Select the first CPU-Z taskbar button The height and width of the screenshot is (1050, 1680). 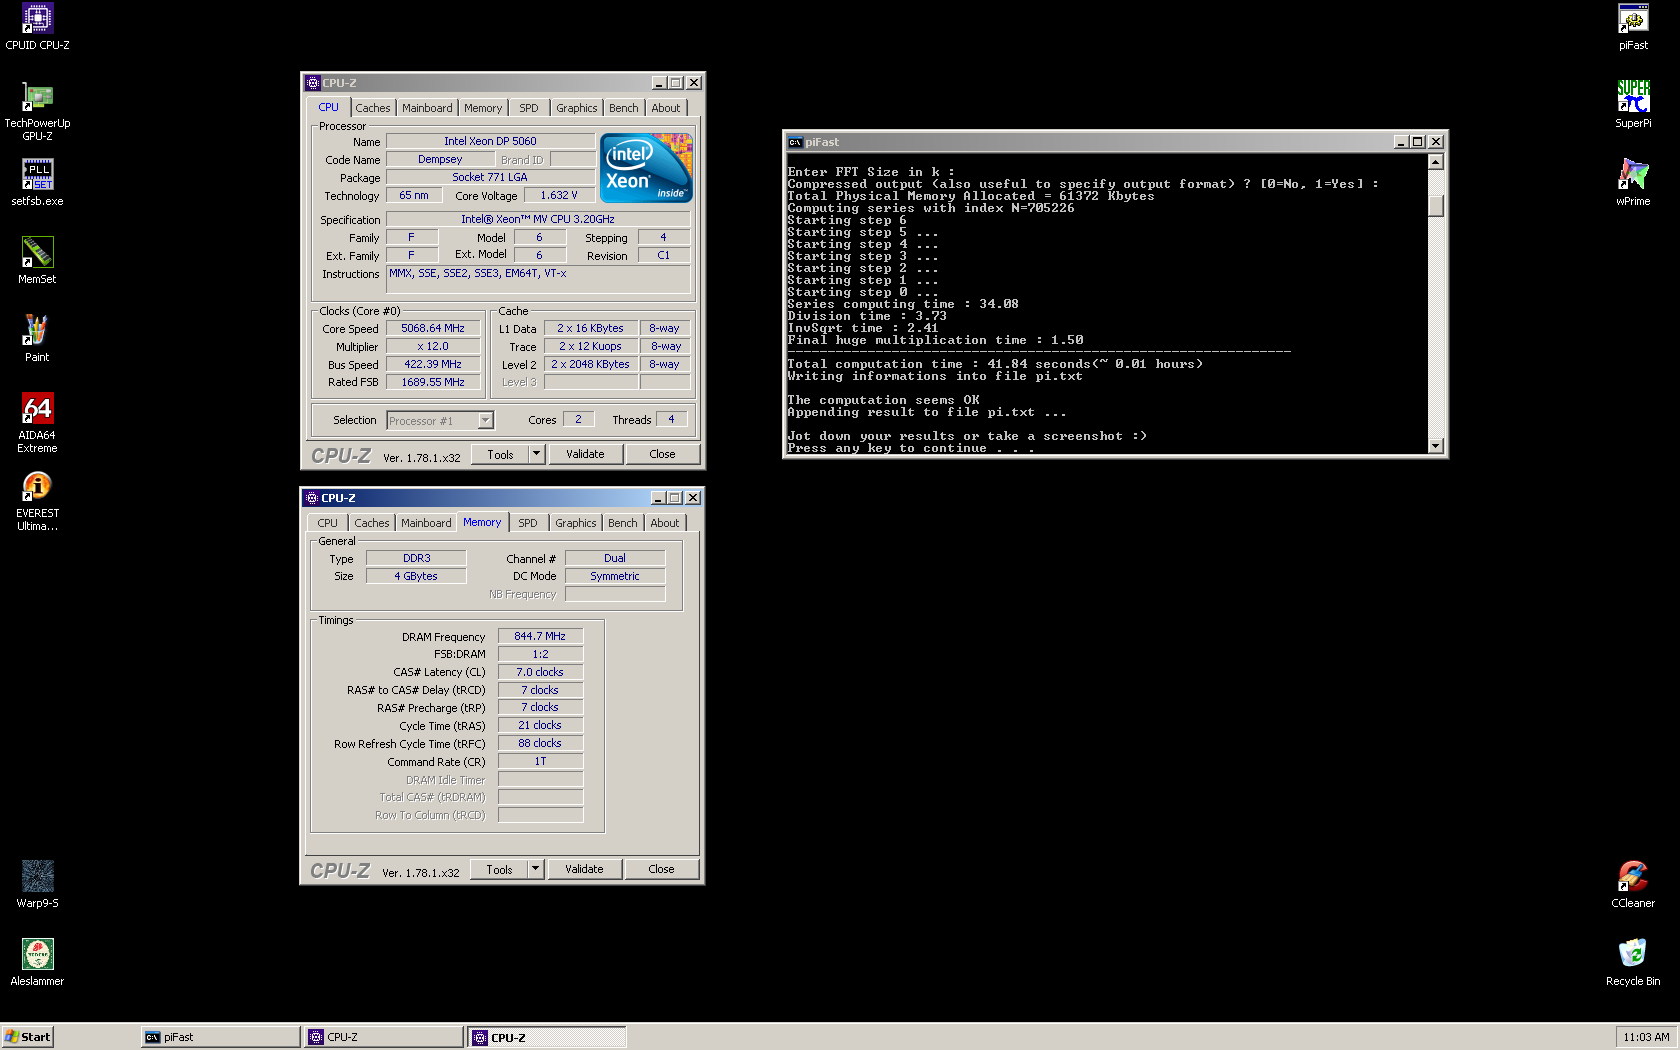(x=384, y=1037)
